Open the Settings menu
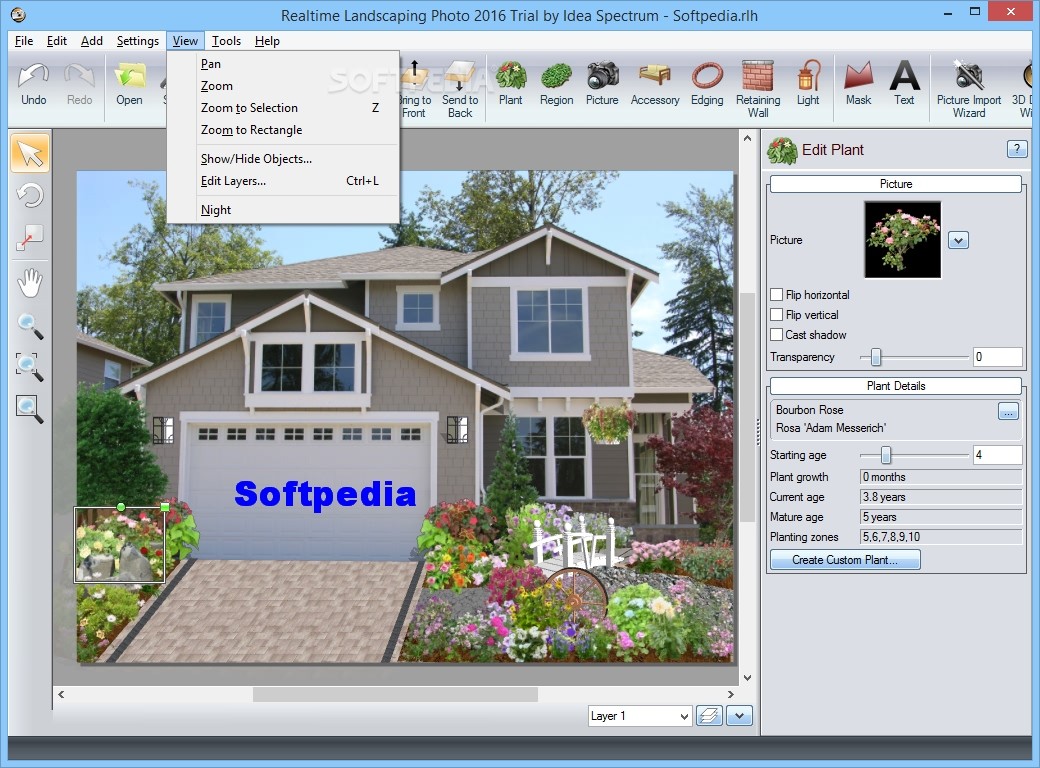 click(137, 41)
